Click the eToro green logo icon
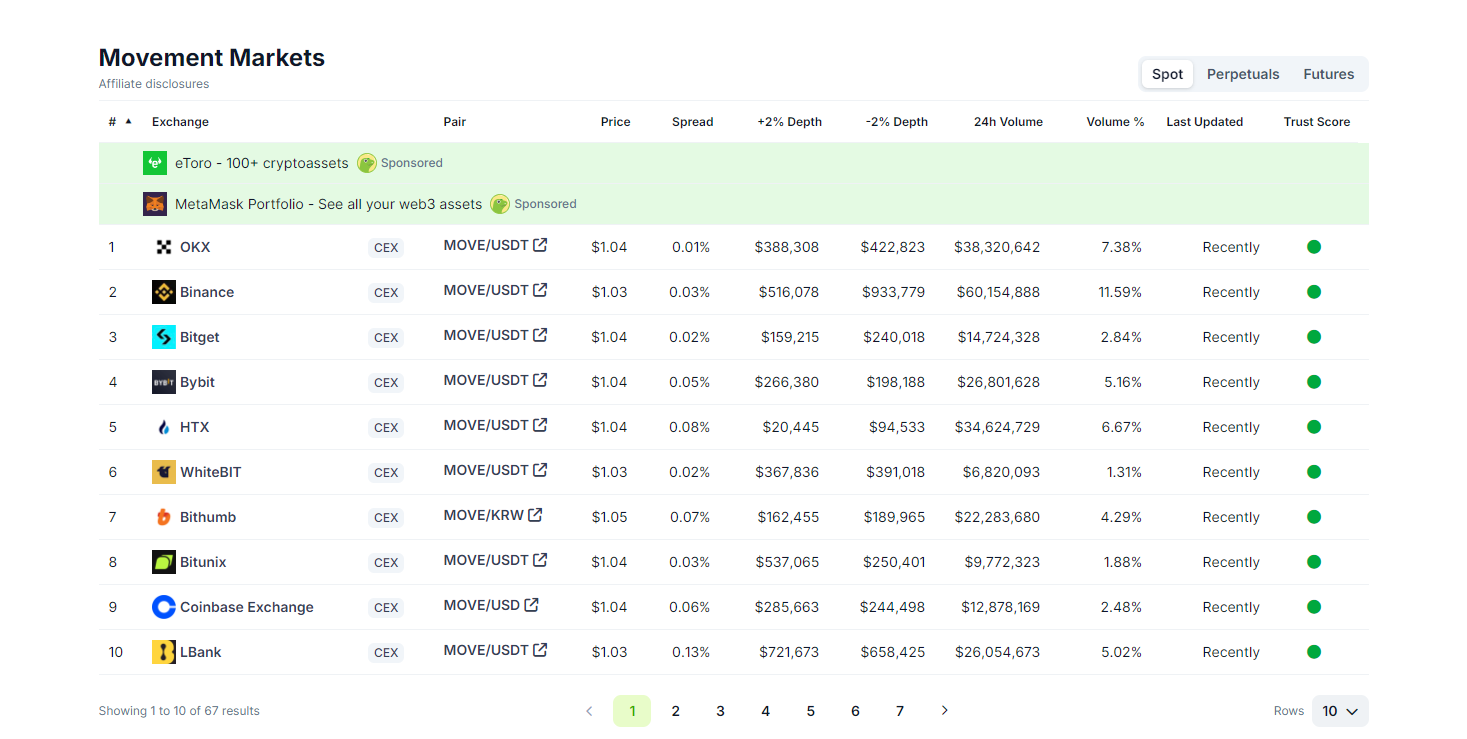The width and height of the screenshot is (1467, 739). (155, 163)
